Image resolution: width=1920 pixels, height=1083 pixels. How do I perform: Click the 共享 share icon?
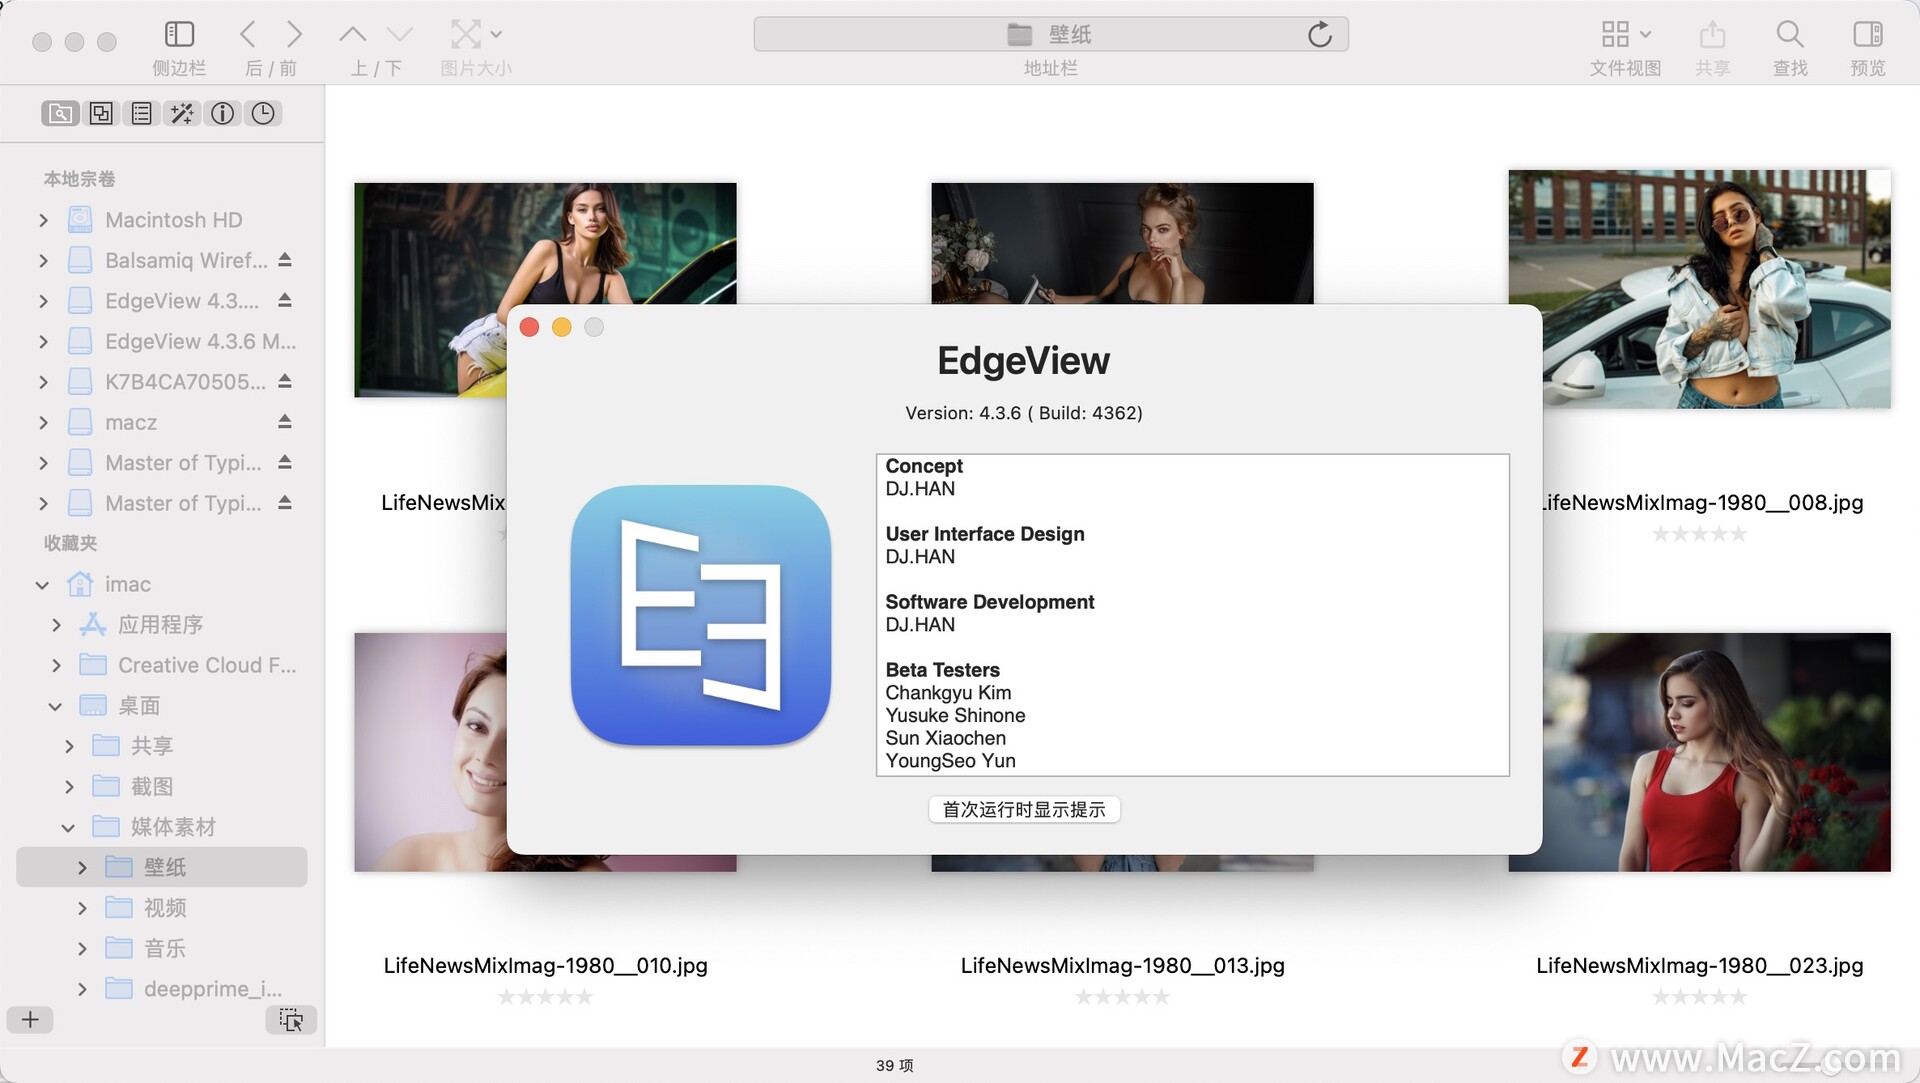coord(1712,34)
